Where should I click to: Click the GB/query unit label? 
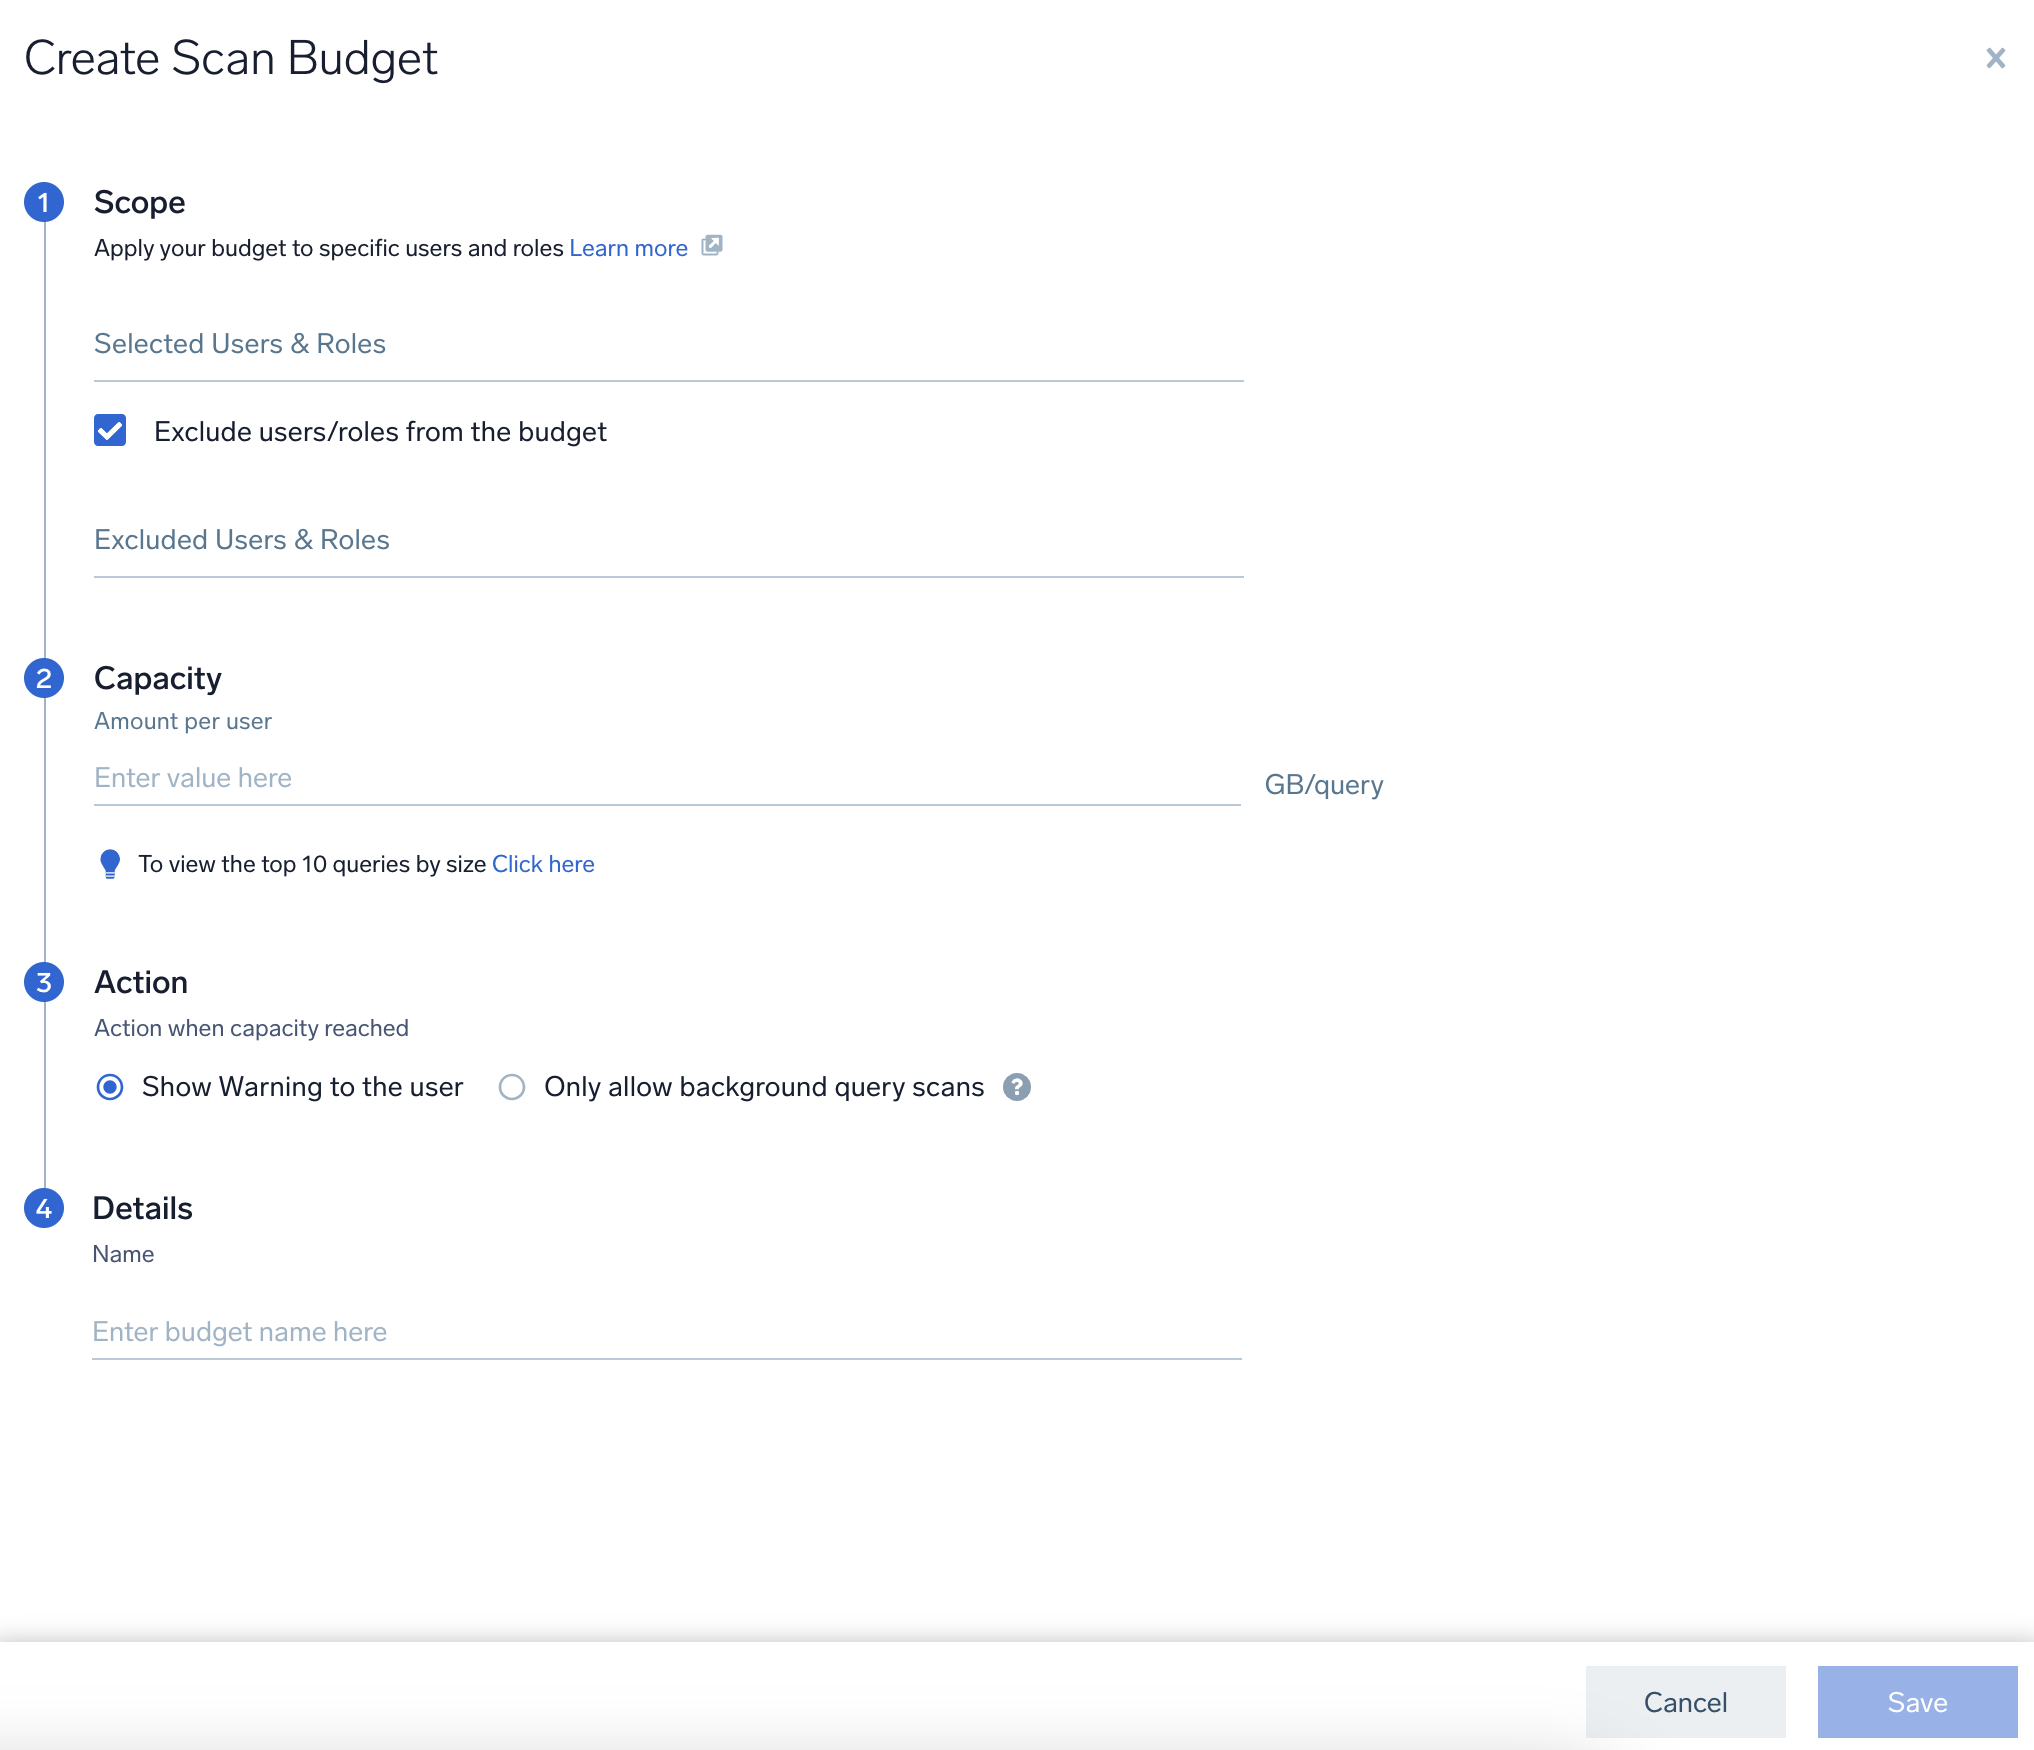click(1324, 785)
